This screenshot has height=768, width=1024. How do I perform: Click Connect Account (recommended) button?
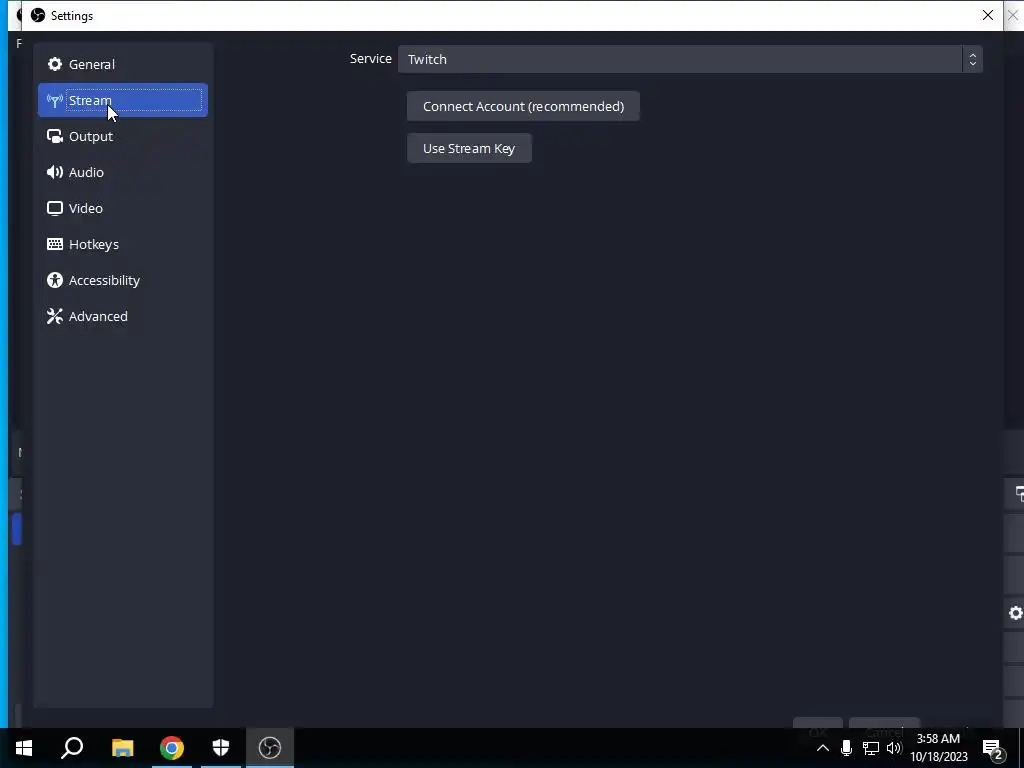(x=523, y=106)
